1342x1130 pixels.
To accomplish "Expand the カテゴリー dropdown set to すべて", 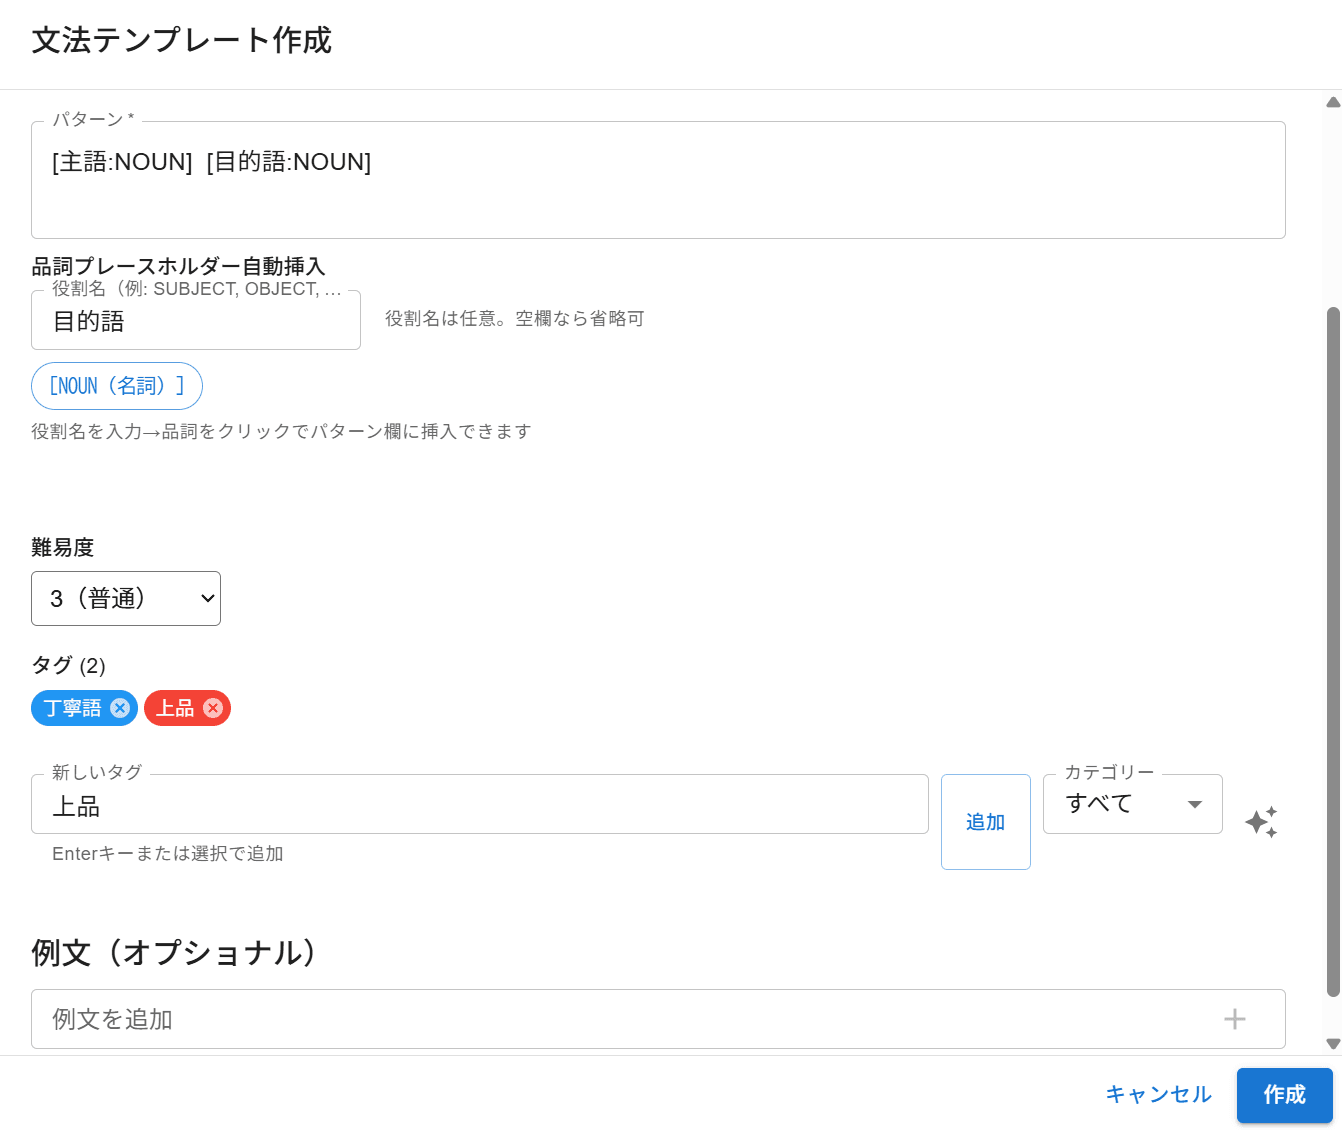I will (x=1118, y=804).
